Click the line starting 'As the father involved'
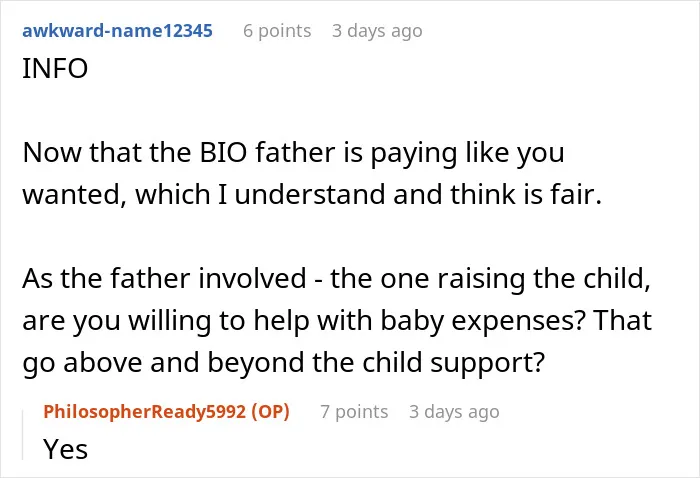Screen dimensions: 700x478 coord(336,279)
